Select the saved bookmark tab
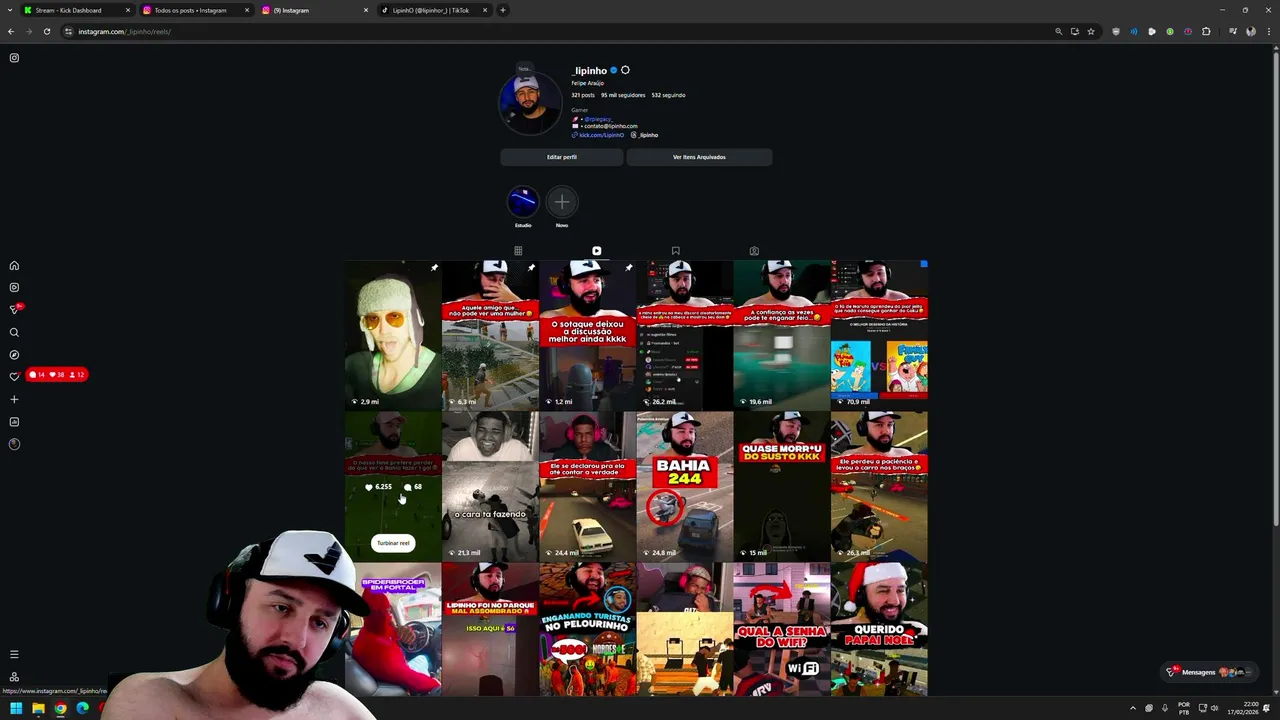1280x720 pixels. tap(675, 251)
